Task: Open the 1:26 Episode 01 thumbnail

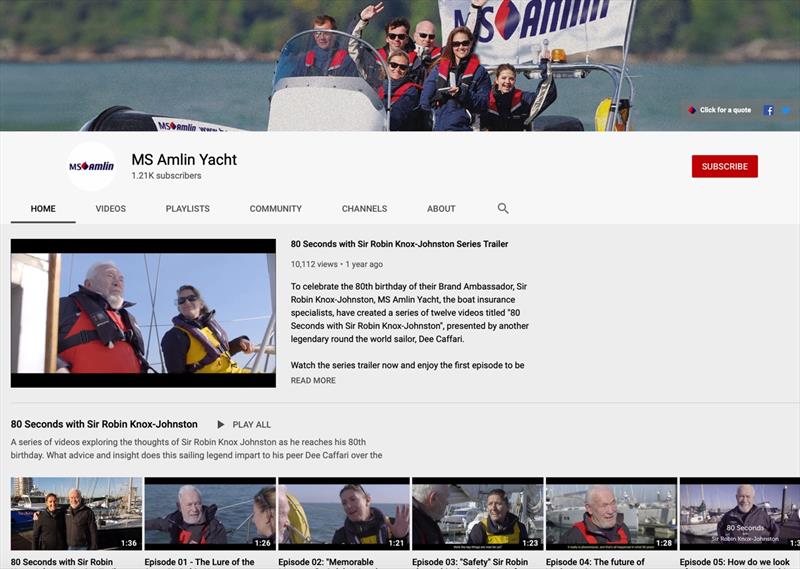Action: pos(210,513)
